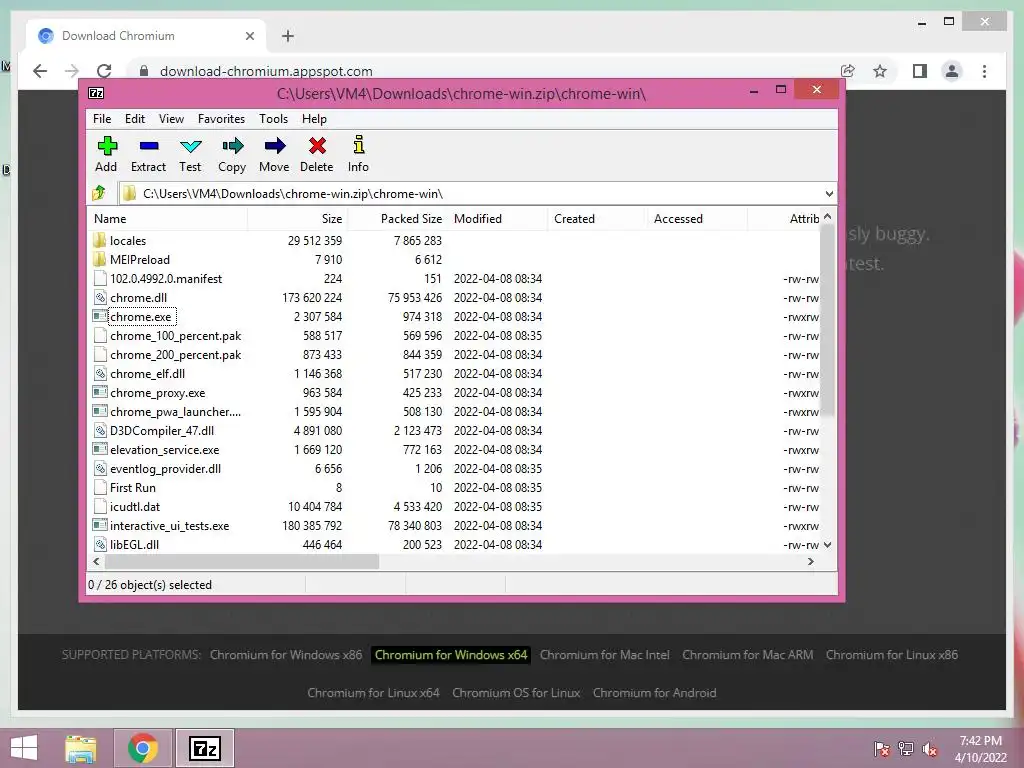Expand the address path dropdown

click(x=829, y=194)
